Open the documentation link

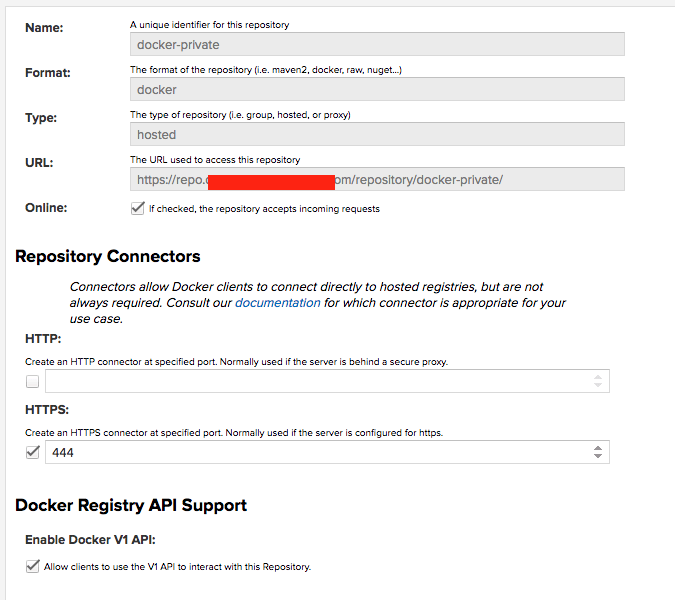click(x=277, y=303)
